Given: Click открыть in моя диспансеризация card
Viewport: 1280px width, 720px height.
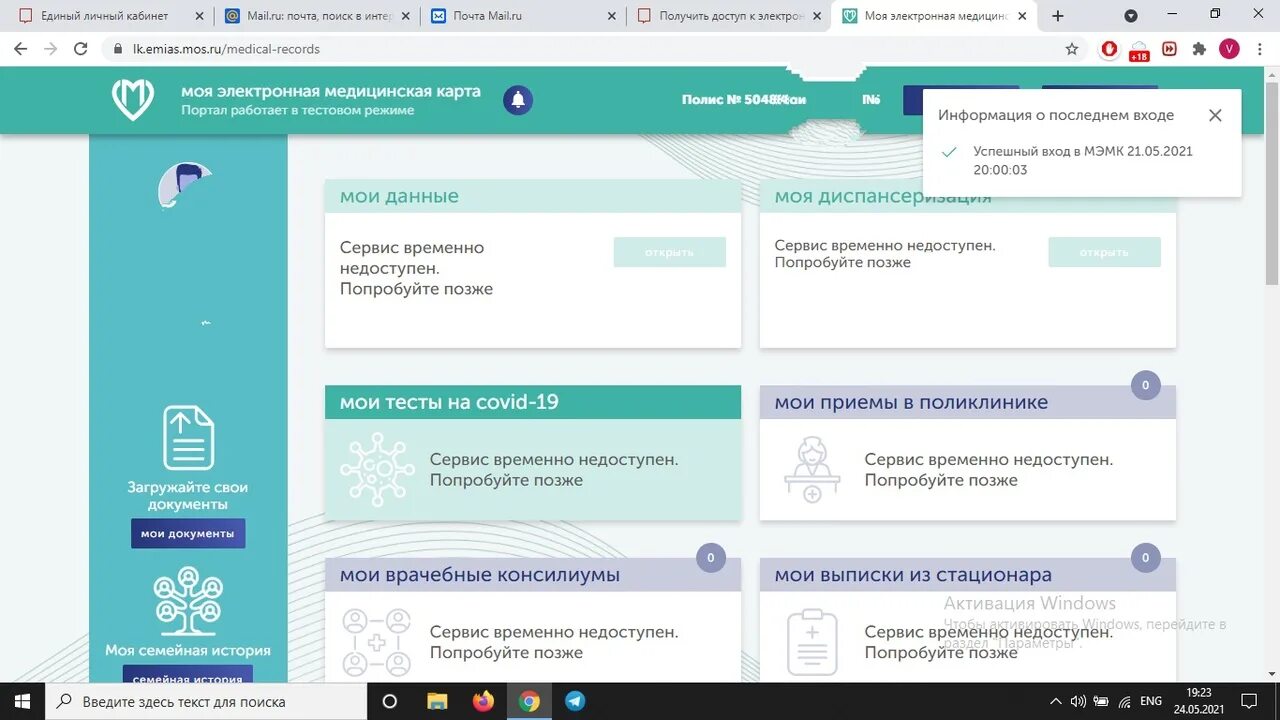Looking at the screenshot, I should [1104, 252].
